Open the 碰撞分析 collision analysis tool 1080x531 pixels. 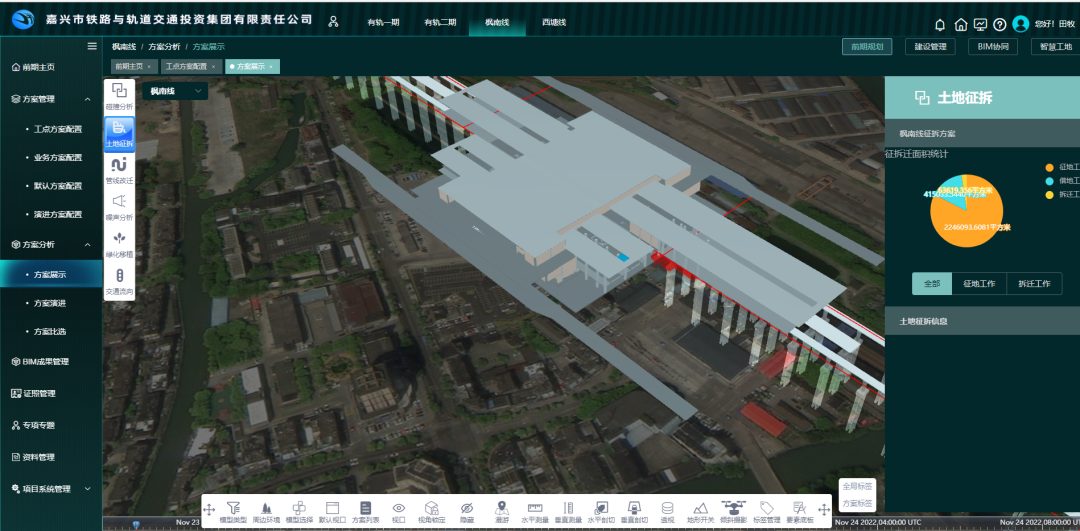click(x=119, y=93)
